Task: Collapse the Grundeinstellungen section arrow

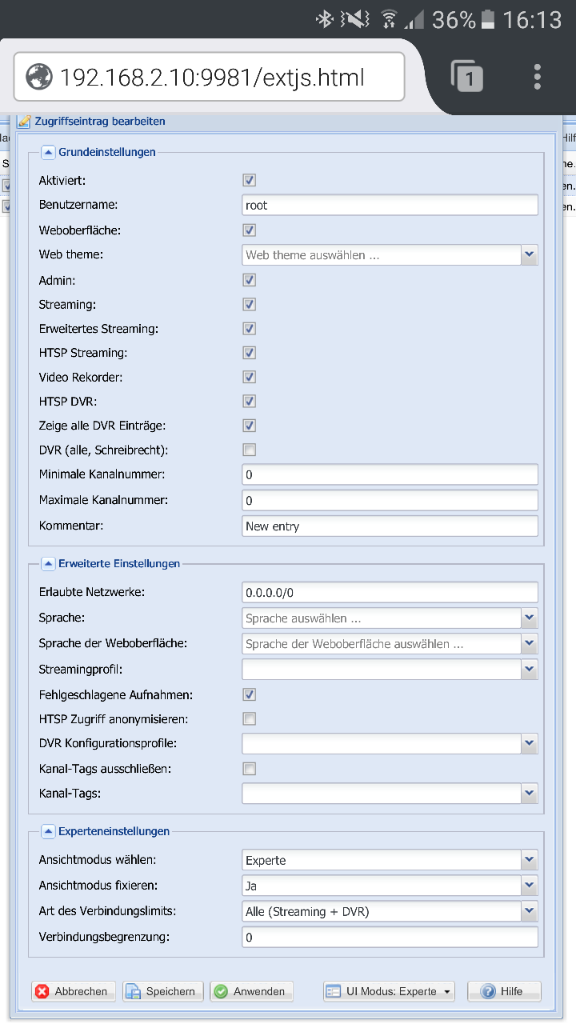Action: click(48, 152)
